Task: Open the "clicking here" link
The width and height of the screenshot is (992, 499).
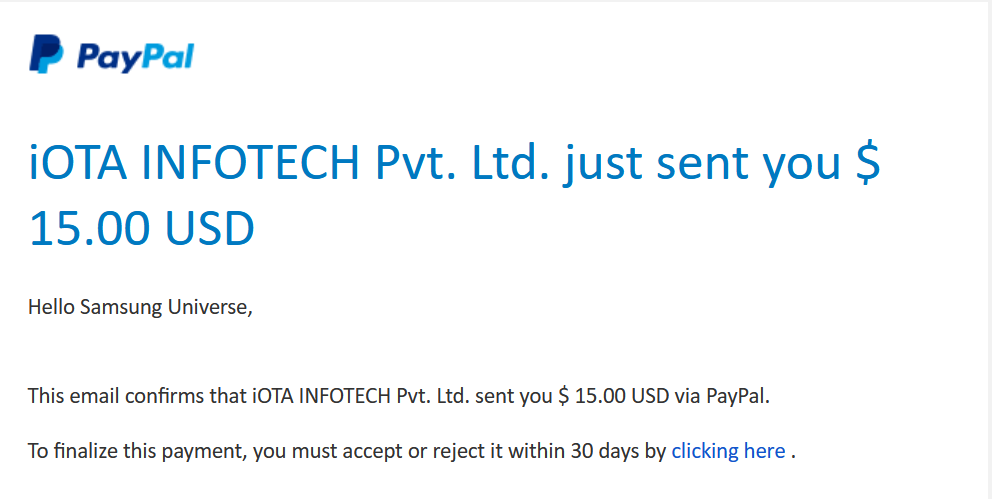Action: point(728,451)
